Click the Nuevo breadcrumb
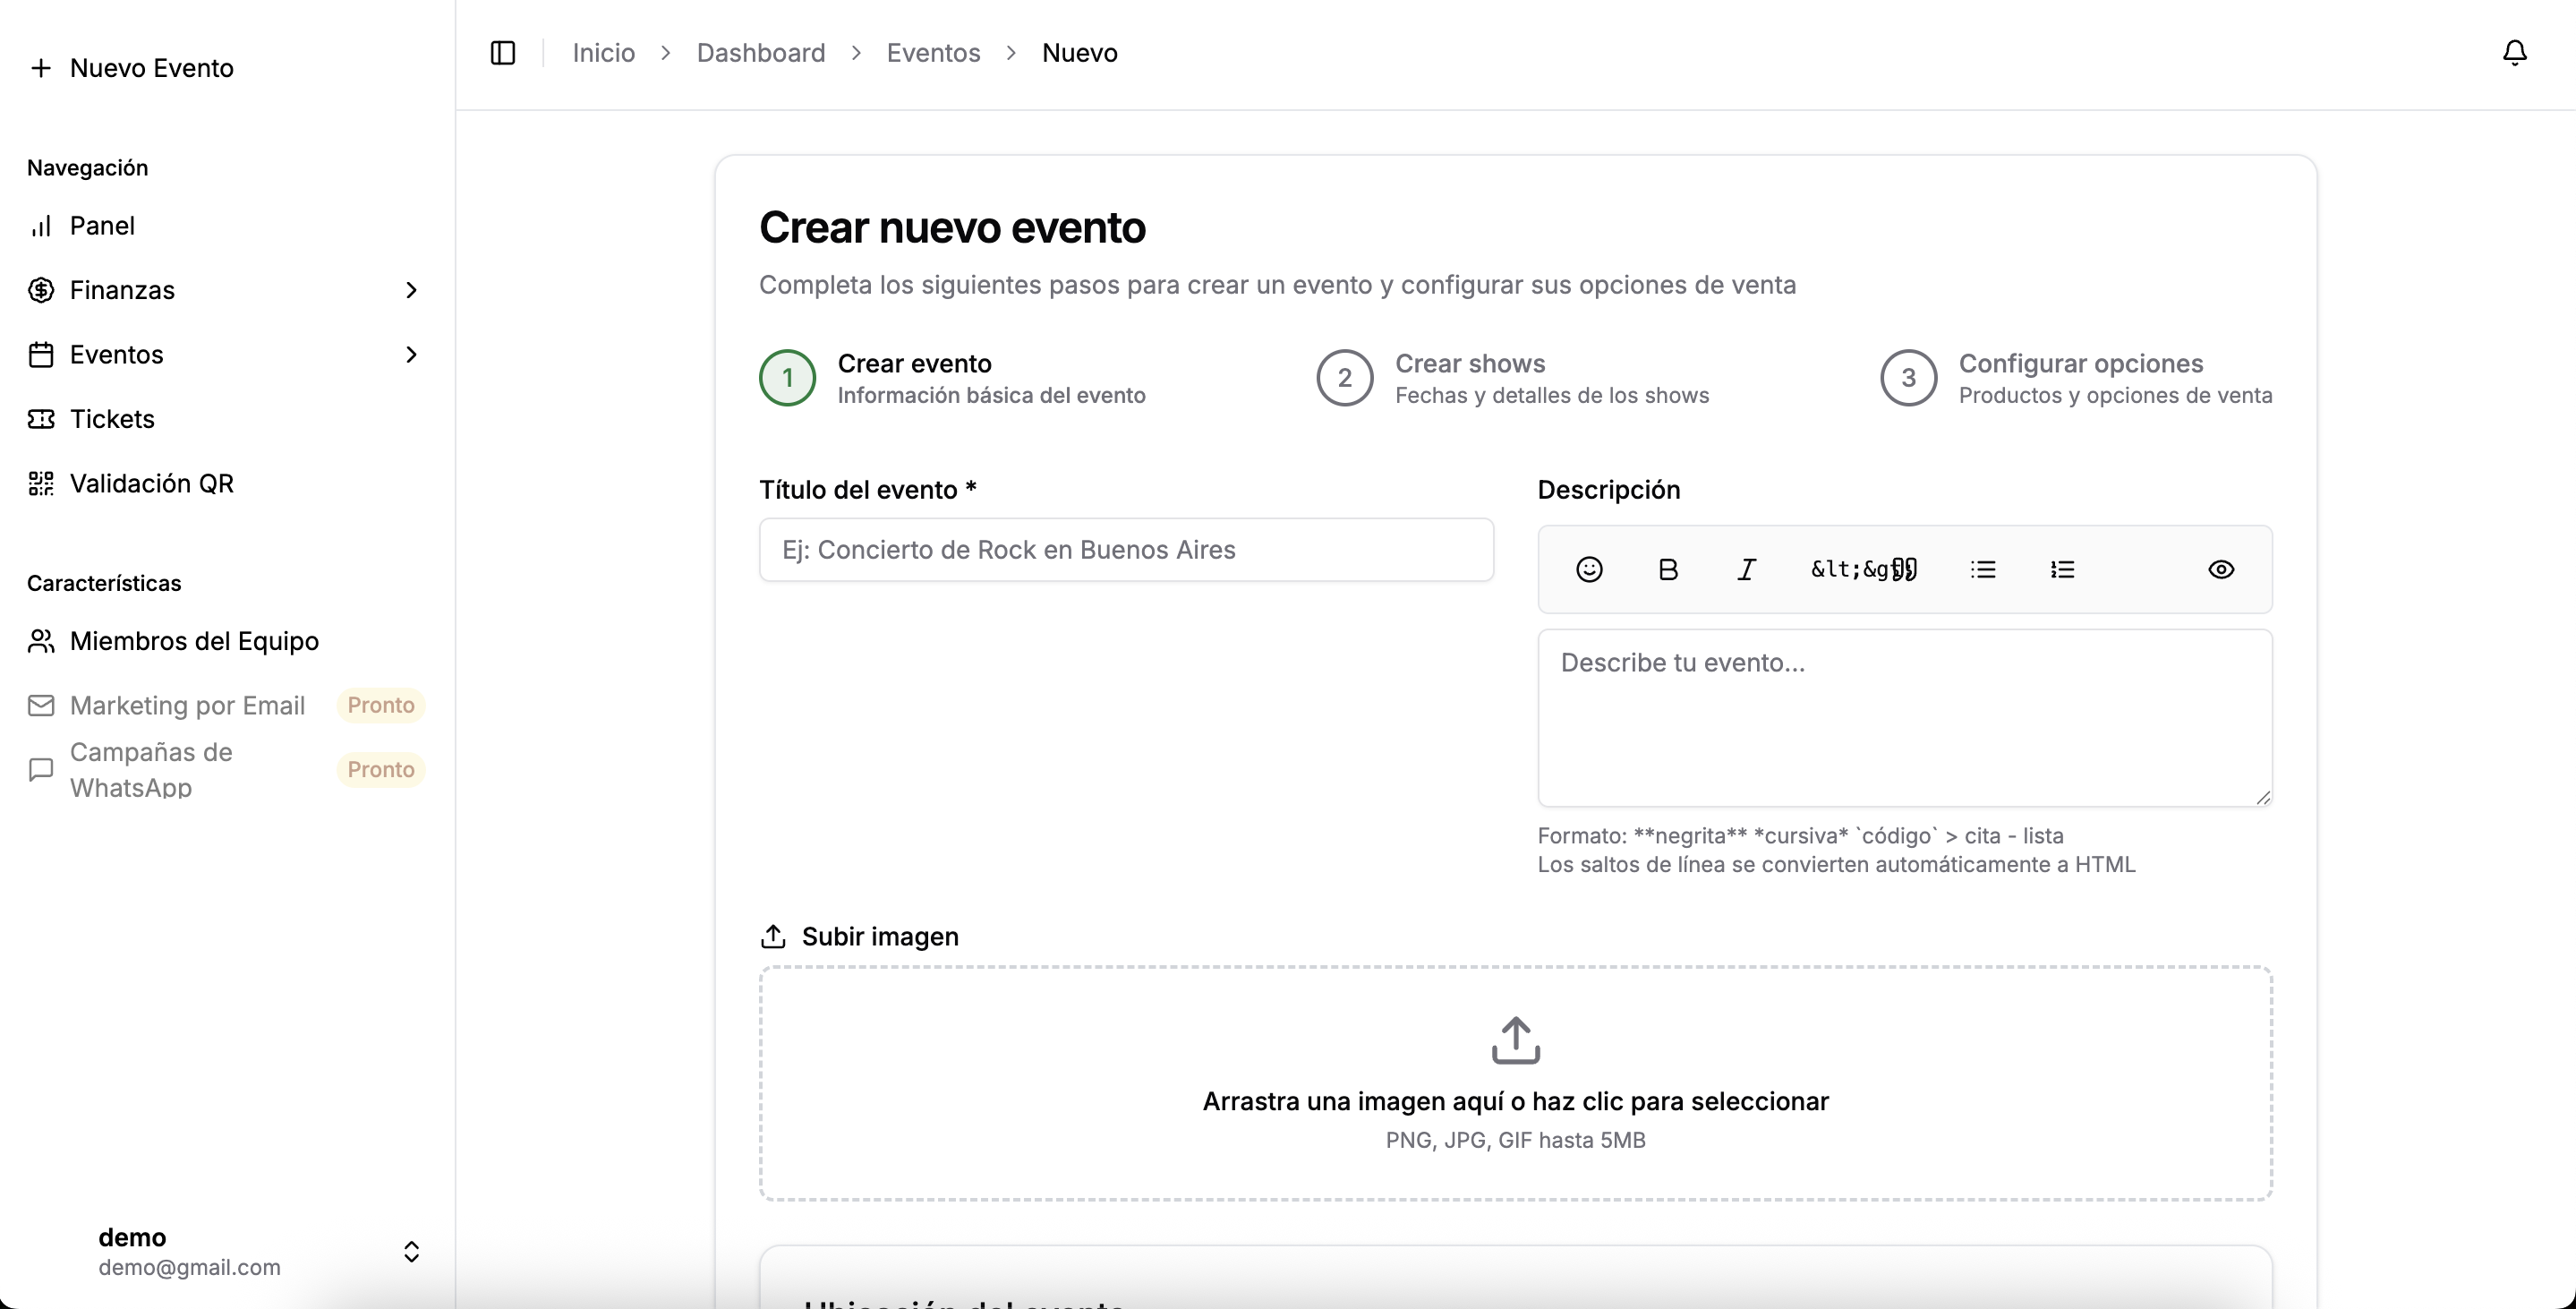The width and height of the screenshot is (2576, 1309). [1079, 53]
